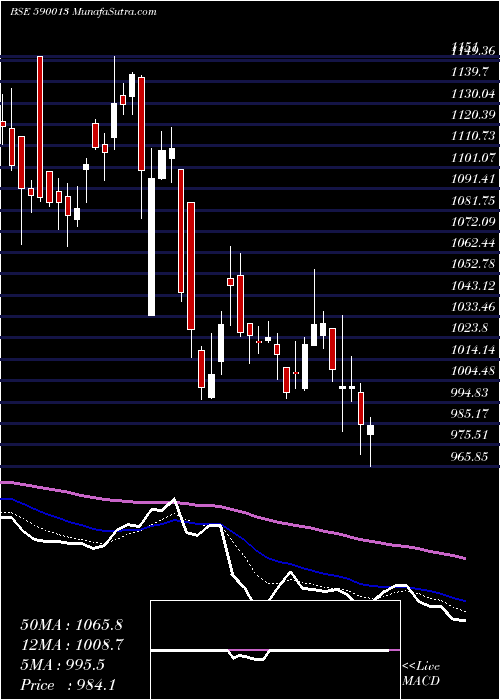The image size is (500, 700).
Task: Click the tallest red candlestick reaching the top
Action: (40, 127)
